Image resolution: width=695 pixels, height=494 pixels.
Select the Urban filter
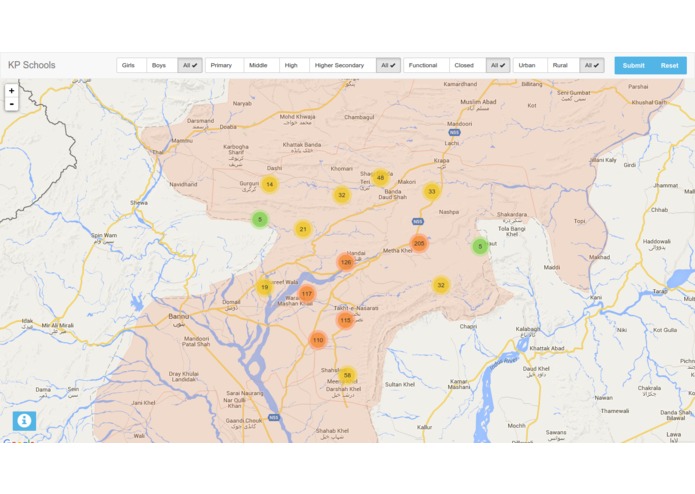point(530,65)
